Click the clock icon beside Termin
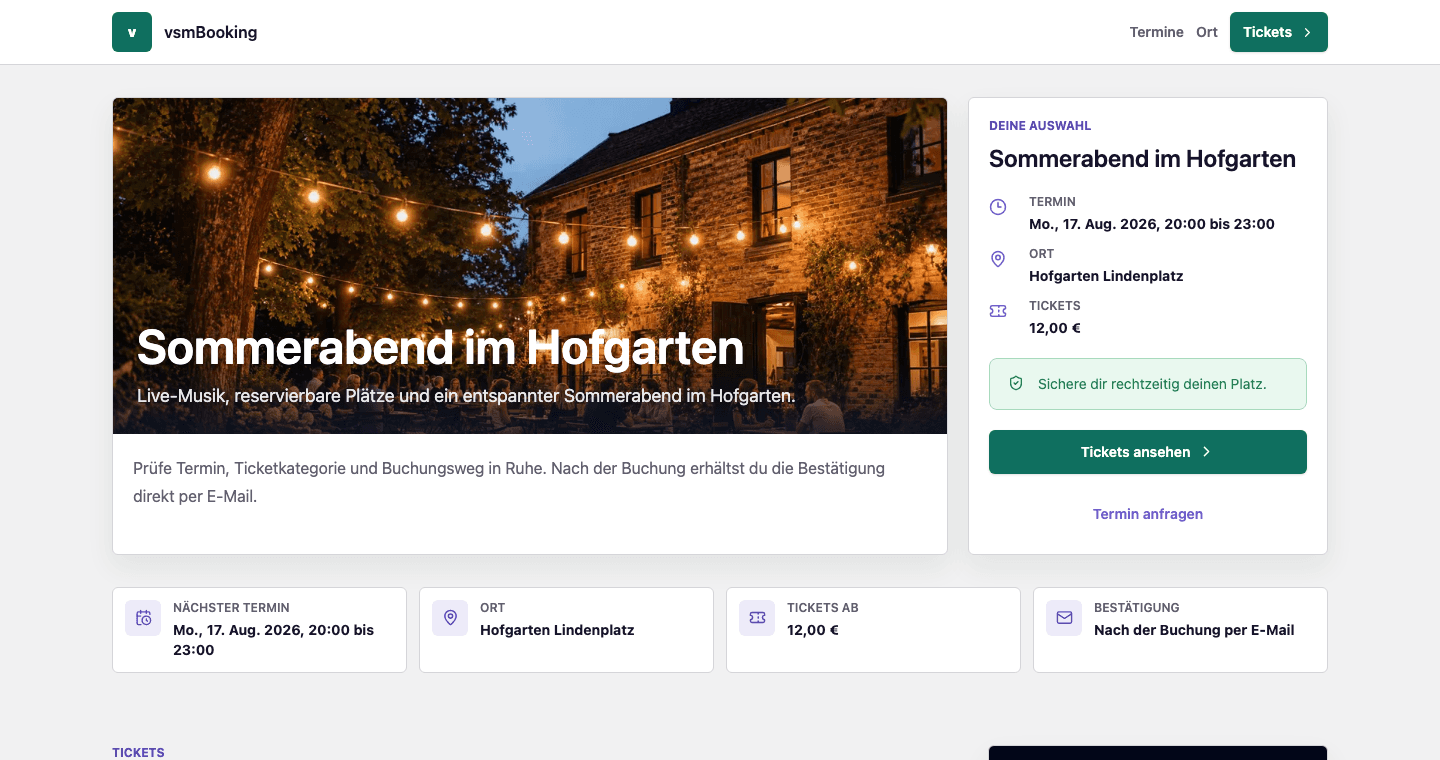1440x760 pixels. pyautogui.click(x=998, y=207)
